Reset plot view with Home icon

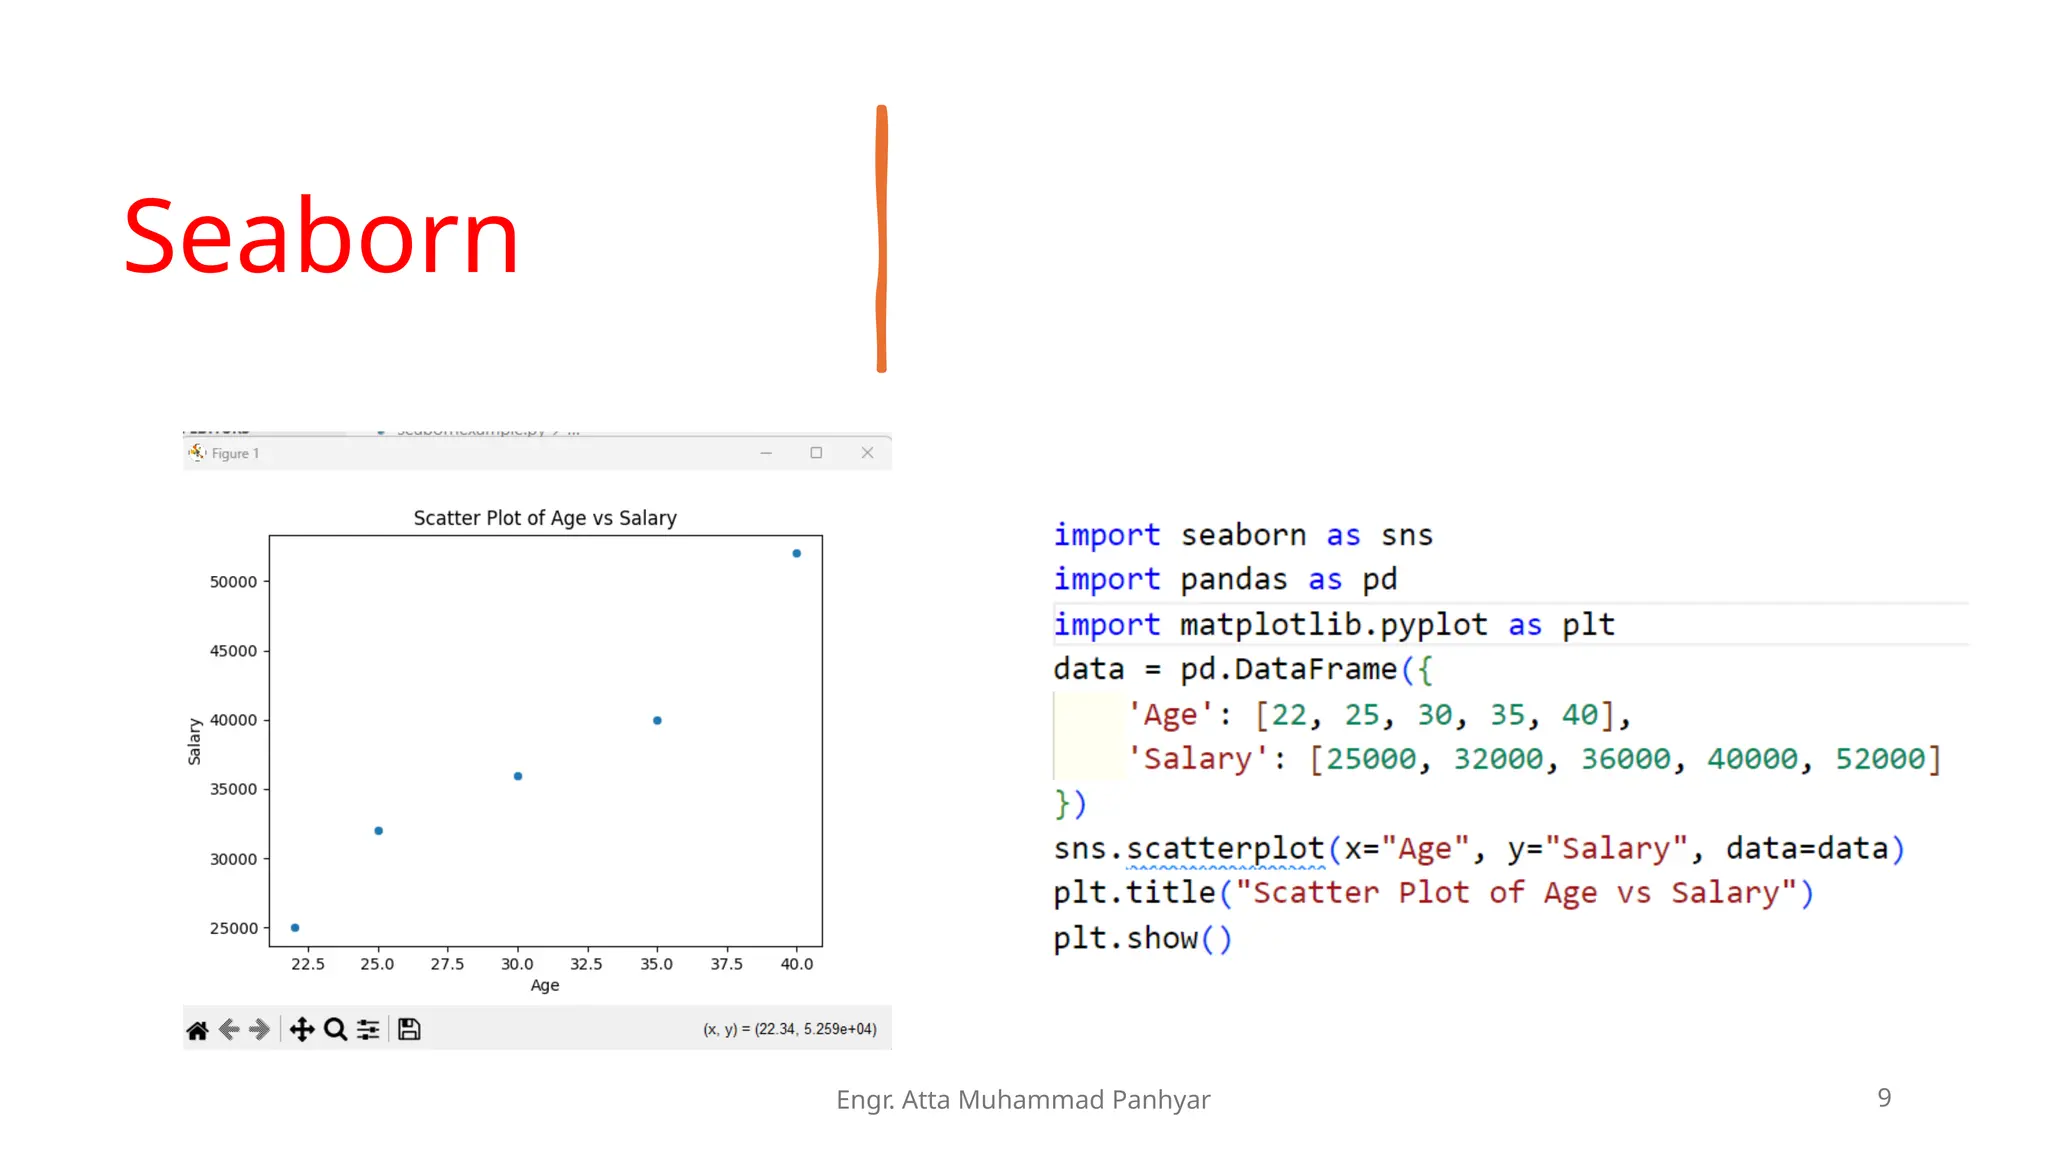[198, 1030]
